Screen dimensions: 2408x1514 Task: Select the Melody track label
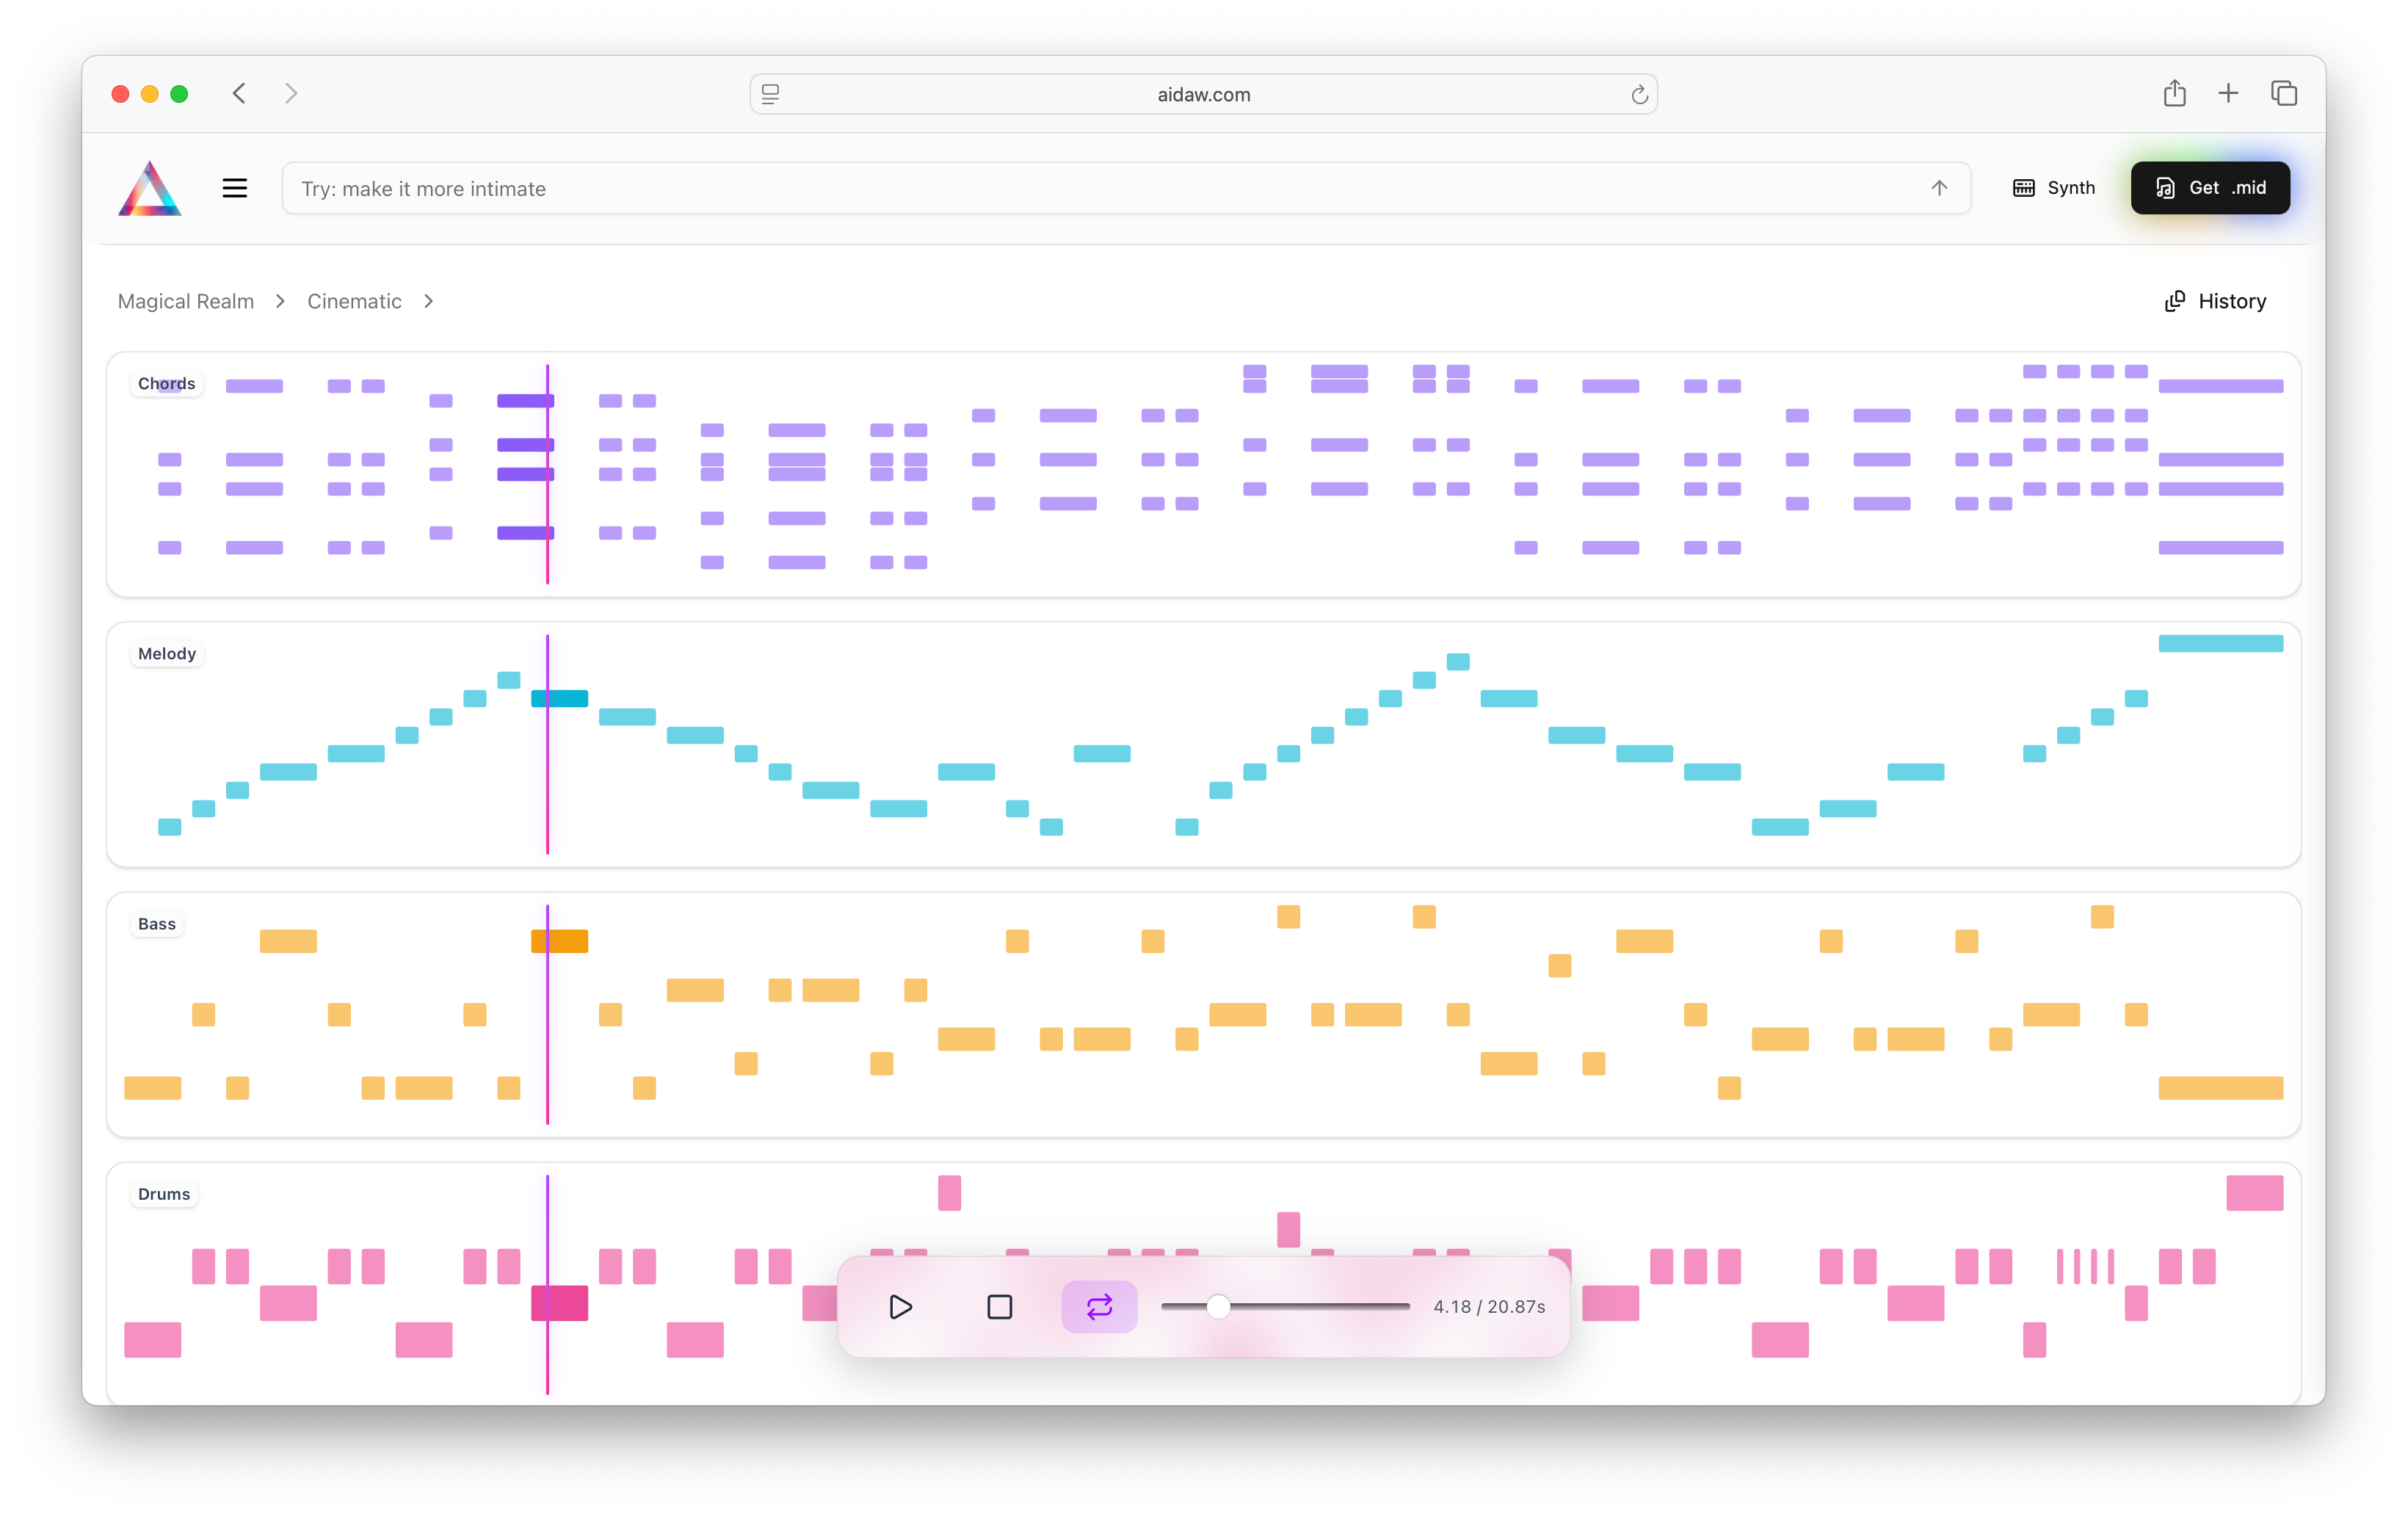point(167,654)
